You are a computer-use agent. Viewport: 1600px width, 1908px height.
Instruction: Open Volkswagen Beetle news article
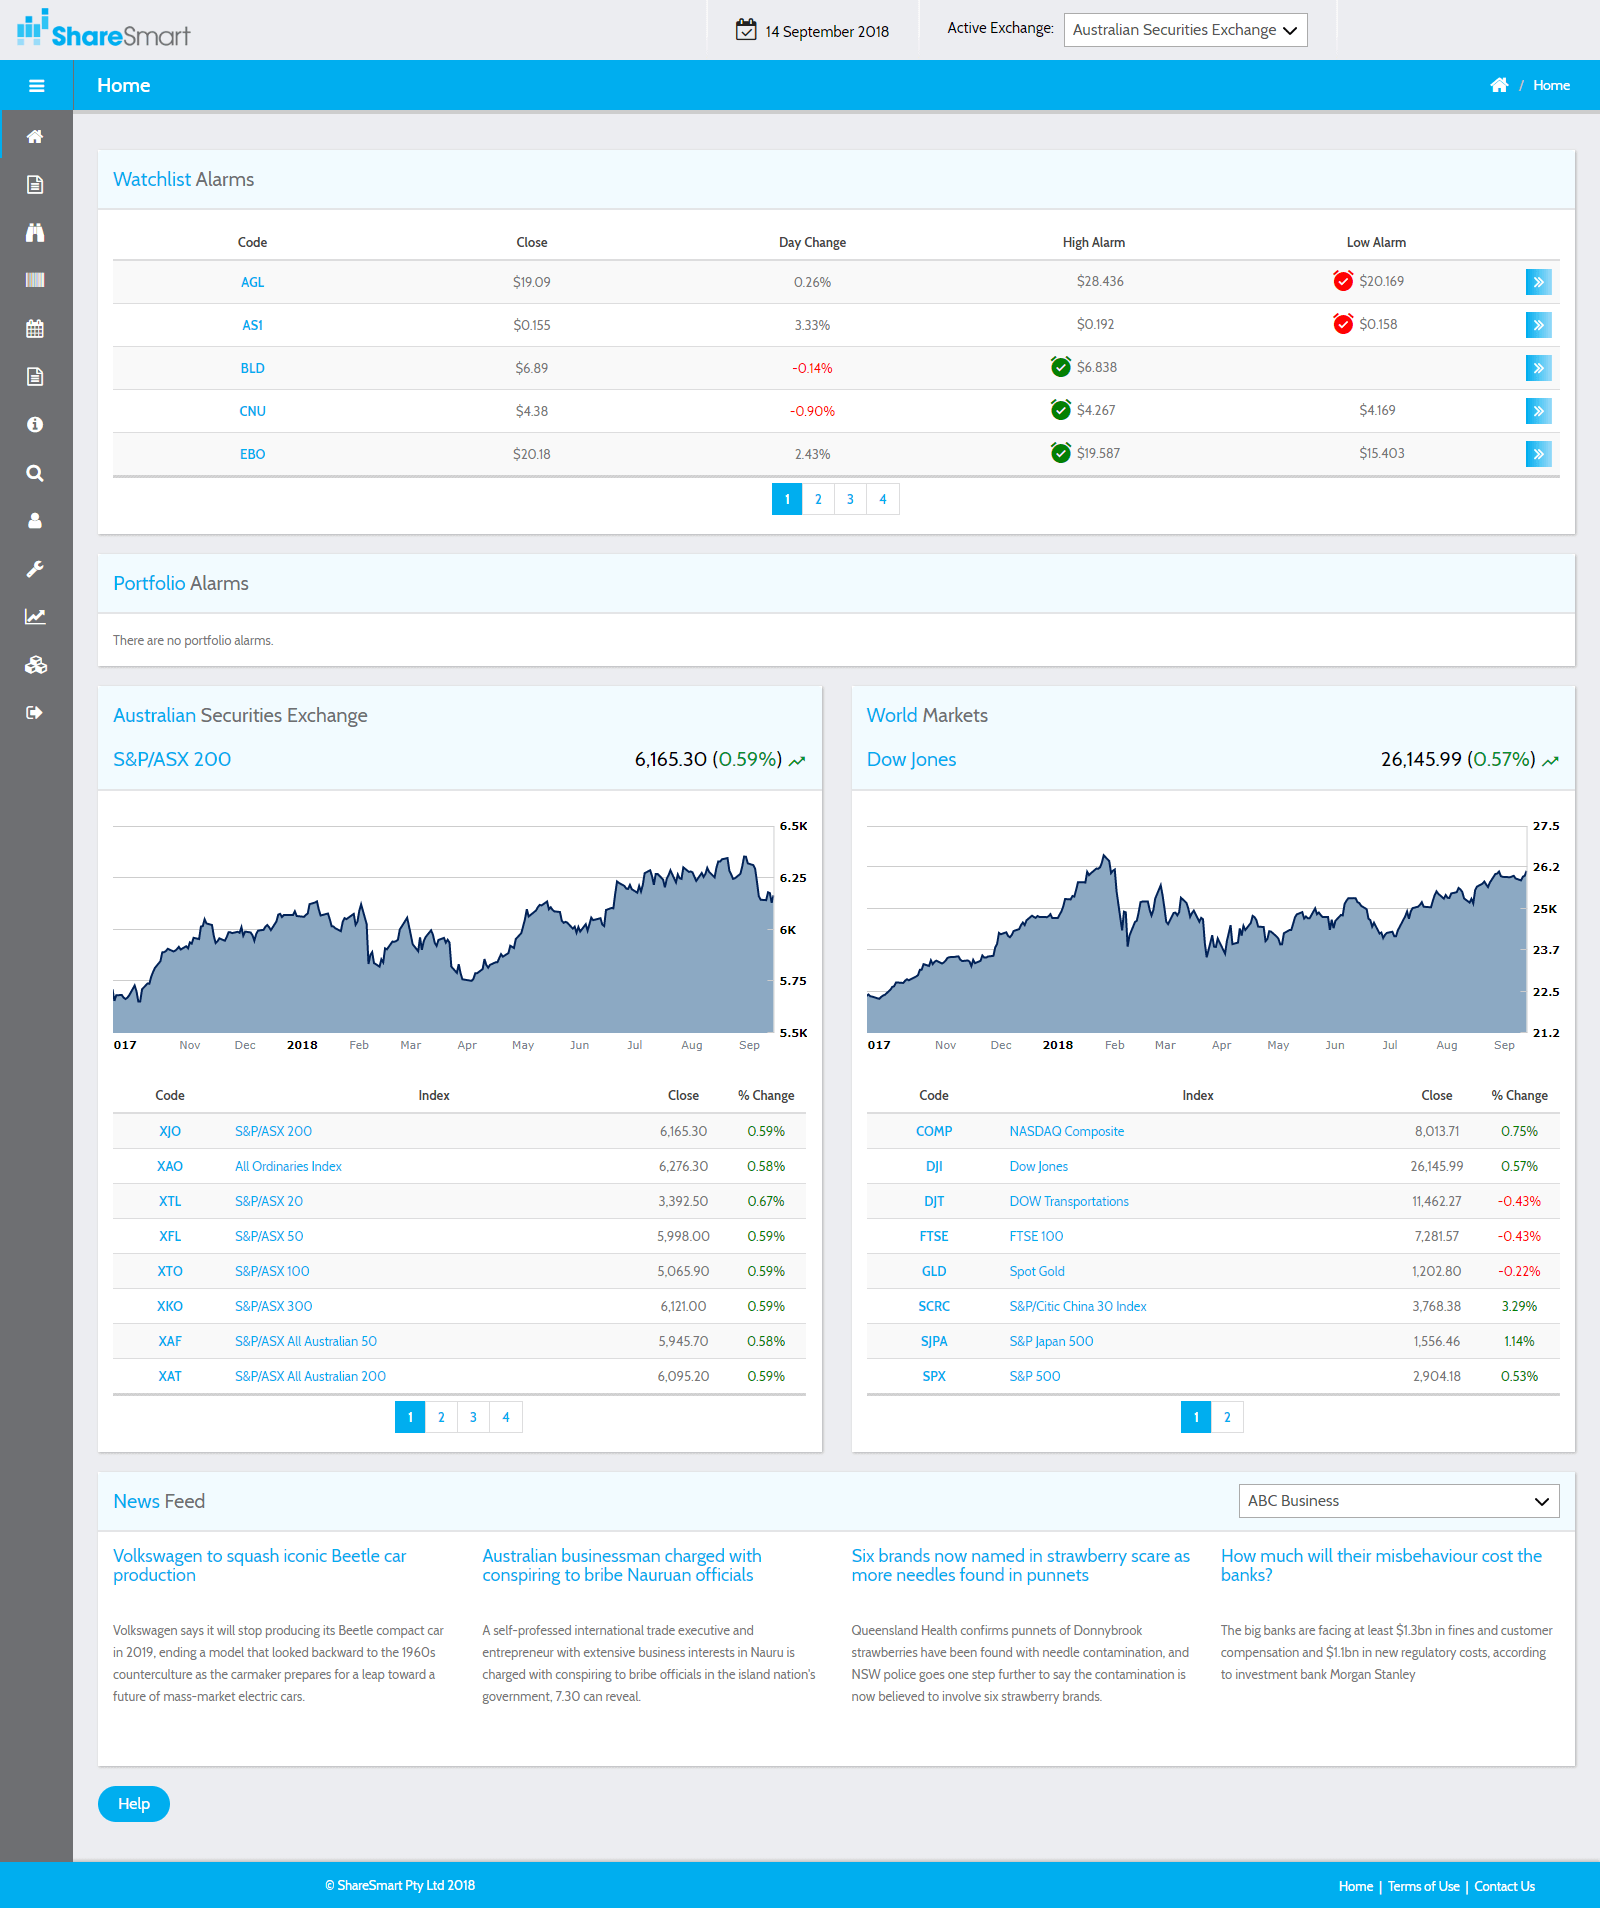click(x=260, y=1565)
